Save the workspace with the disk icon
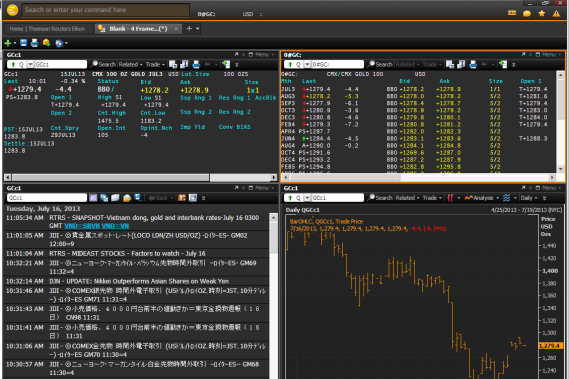The width and height of the screenshot is (569, 379). click(24, 43)
